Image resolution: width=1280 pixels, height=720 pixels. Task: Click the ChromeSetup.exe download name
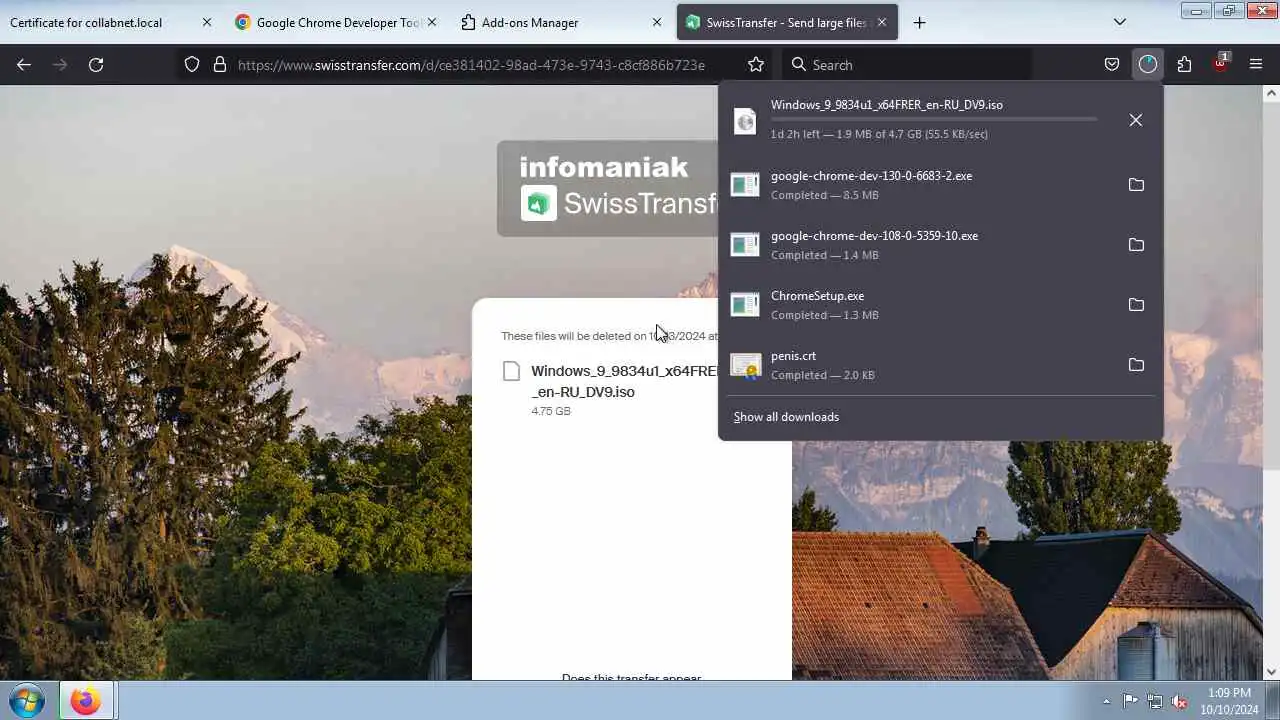coord(817,296)
